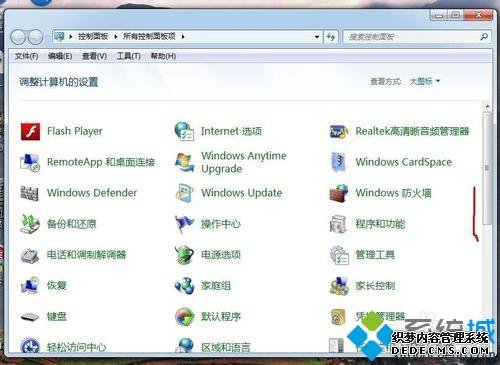Expand the address bar history dropdown arrow
500x365 pixels.
pos(317,37)
